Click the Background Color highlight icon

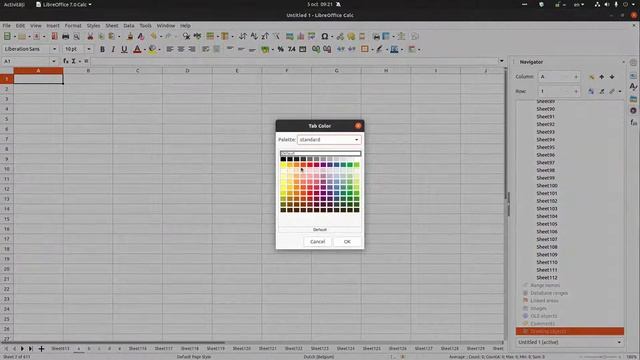tap(152, 49)
